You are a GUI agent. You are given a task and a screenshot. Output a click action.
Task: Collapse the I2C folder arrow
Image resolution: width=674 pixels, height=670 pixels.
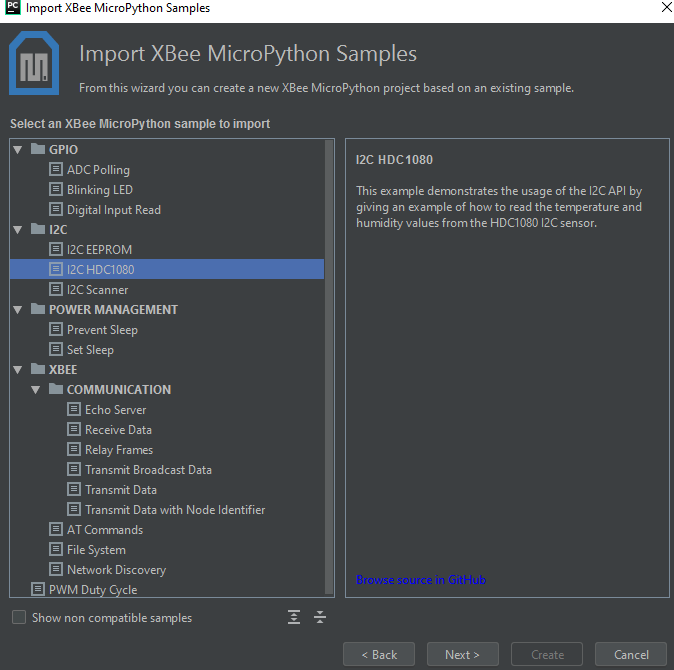point(18,229)
